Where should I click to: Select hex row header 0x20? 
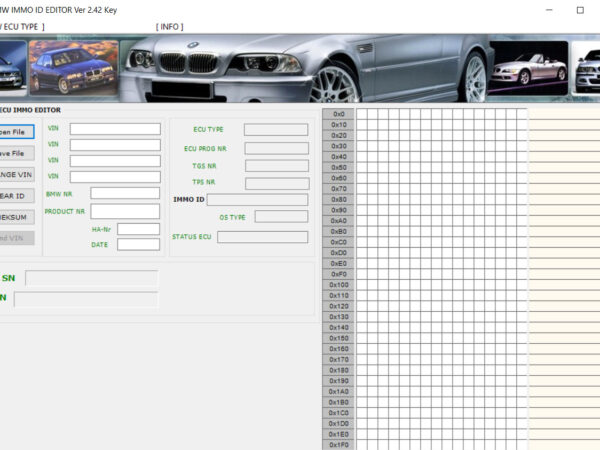(338, 135)
